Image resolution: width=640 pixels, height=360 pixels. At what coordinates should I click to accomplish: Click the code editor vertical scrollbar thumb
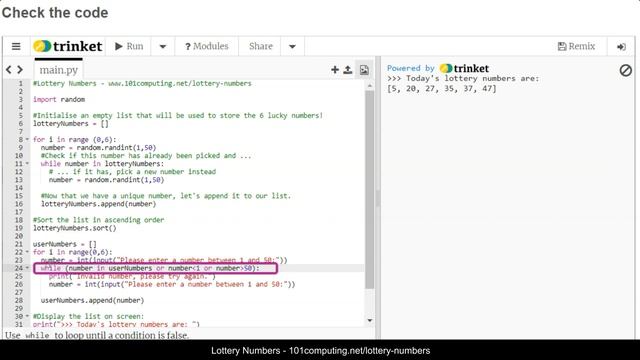point(370,189)
